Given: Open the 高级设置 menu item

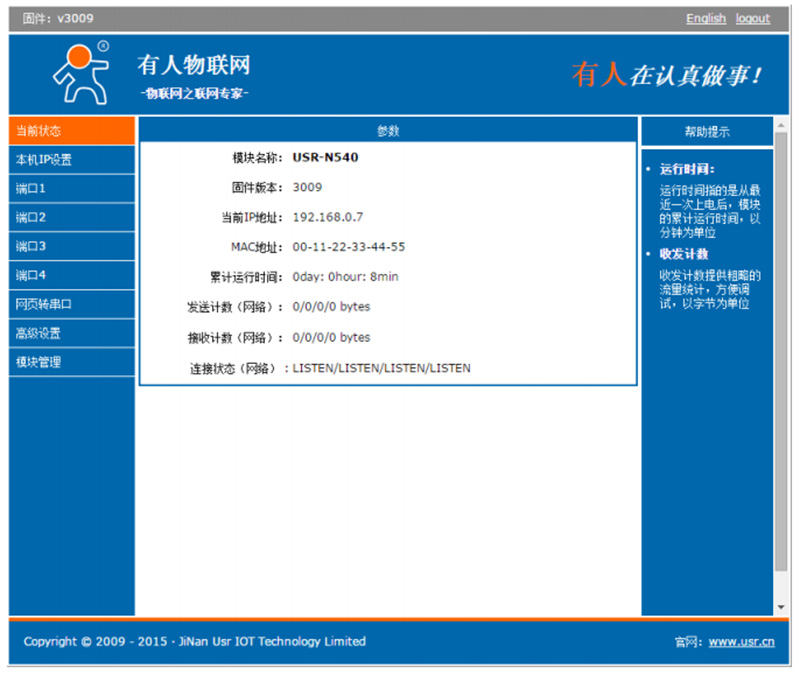Looking at the screenshot, I should click(x=72, y=334).
